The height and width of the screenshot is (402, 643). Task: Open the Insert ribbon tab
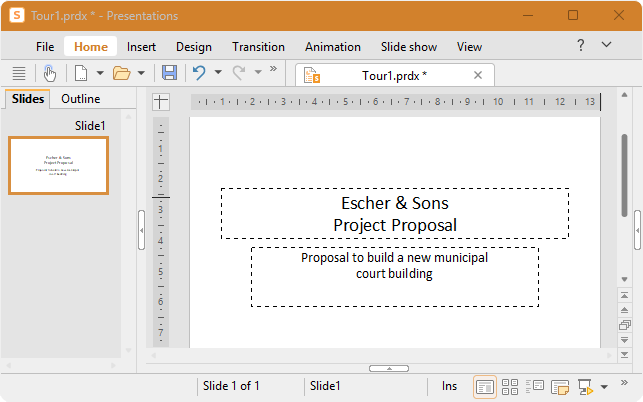(141, 47)
